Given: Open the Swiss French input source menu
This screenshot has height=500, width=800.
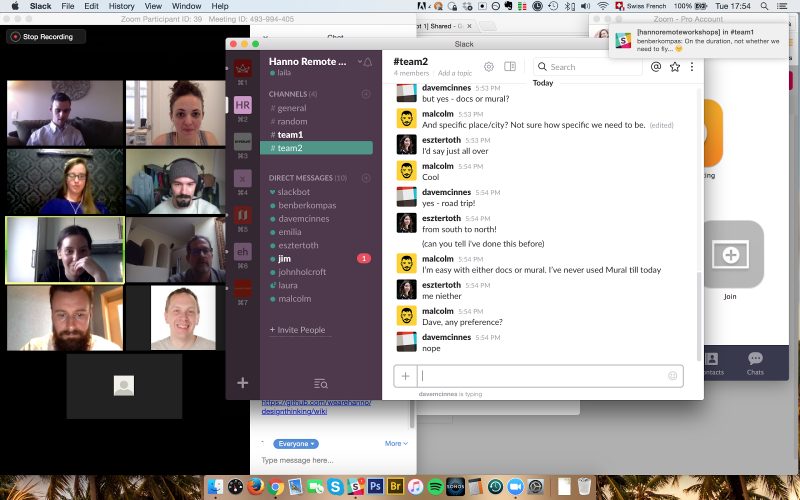Looking at the screenshot, I should pos(641,6).
